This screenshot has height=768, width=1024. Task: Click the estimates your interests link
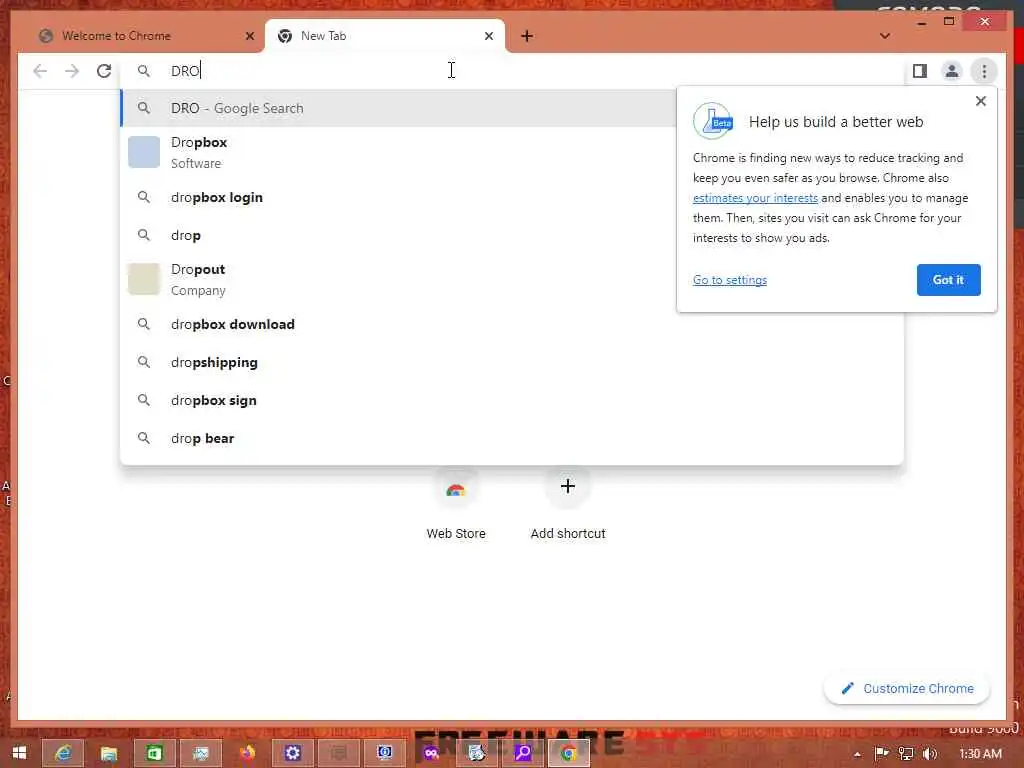coord(755,198)
